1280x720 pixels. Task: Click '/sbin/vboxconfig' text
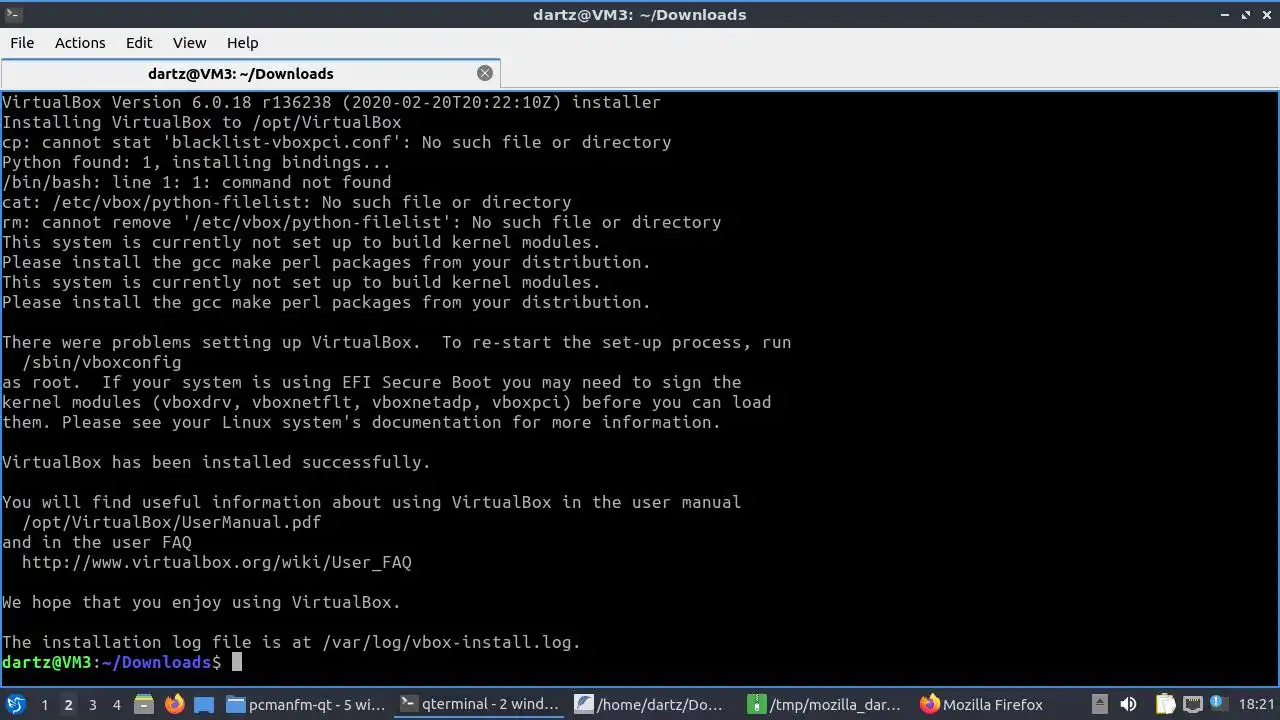point(102,362)
